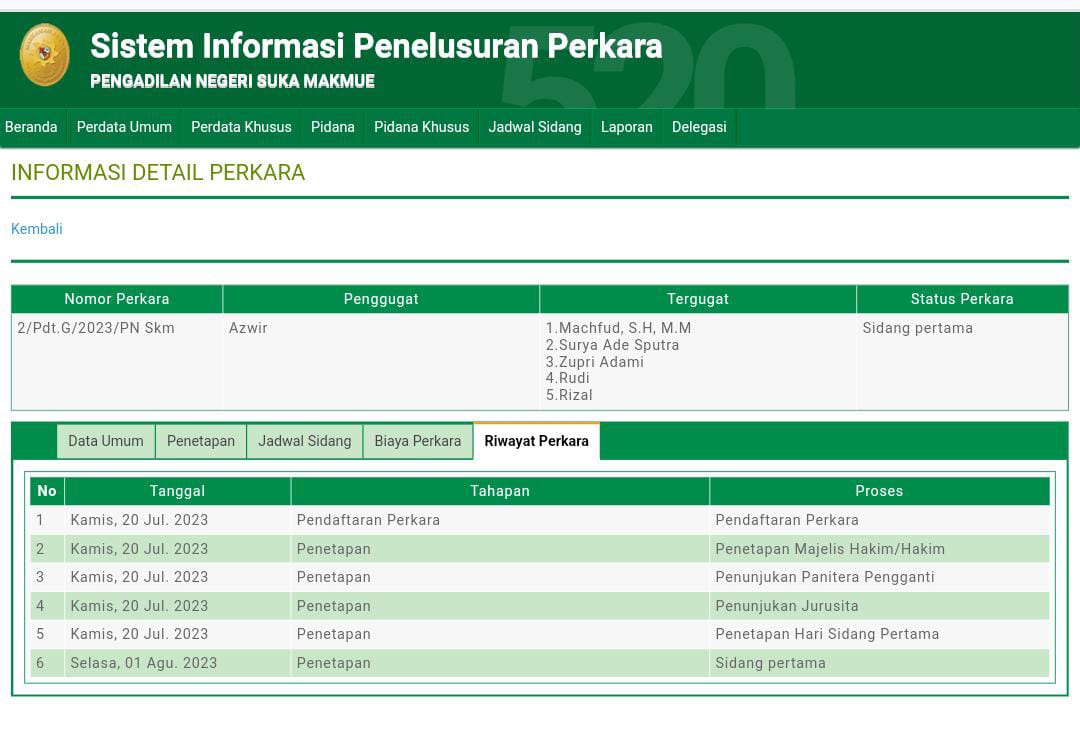Screen dimensions: 1080x730
Task: Go to Pidana Khusus menu
Action: (x=421, y=127)
